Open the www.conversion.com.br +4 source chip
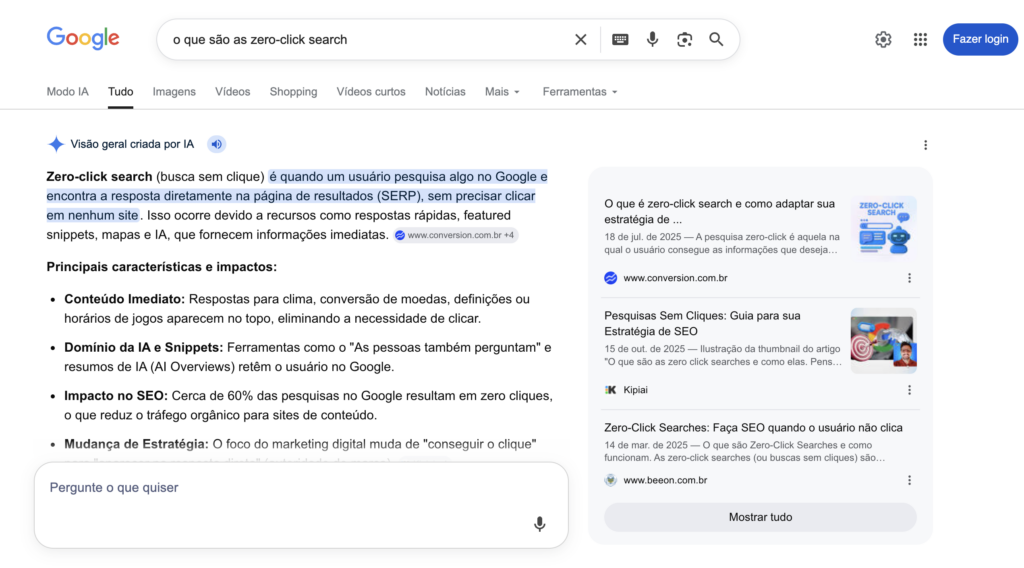Viewport: 1024px width, 568px height. pos(455,235)
